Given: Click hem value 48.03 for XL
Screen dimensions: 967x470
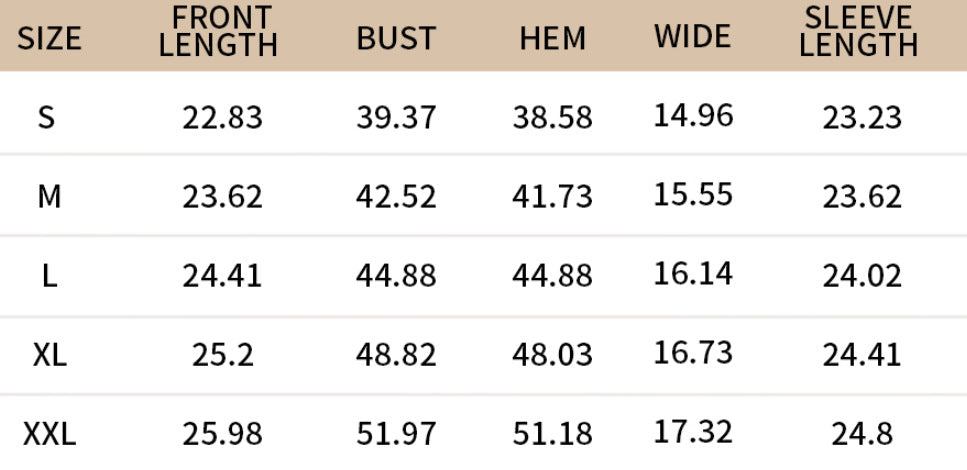Looking at the screenshot, I should point(553,355).
